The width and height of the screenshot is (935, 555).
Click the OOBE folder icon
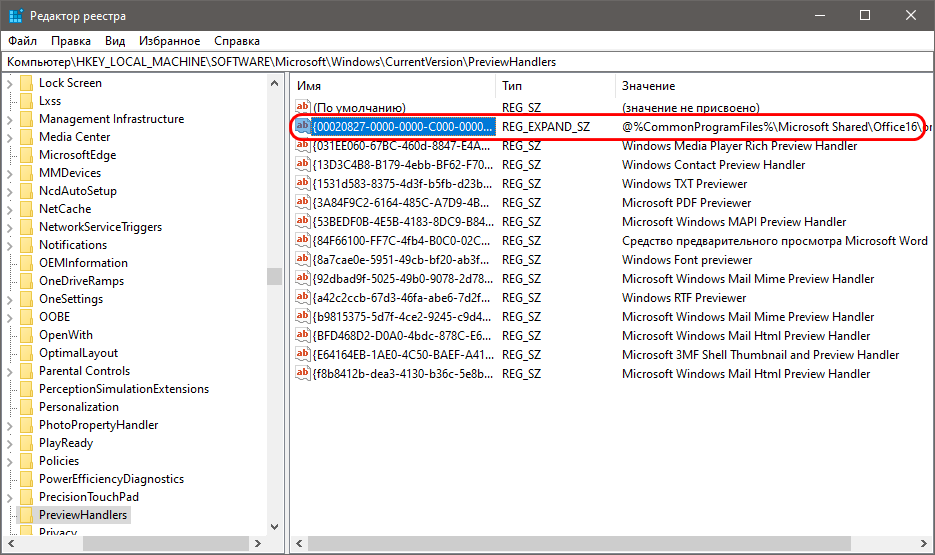coord(26,317)
